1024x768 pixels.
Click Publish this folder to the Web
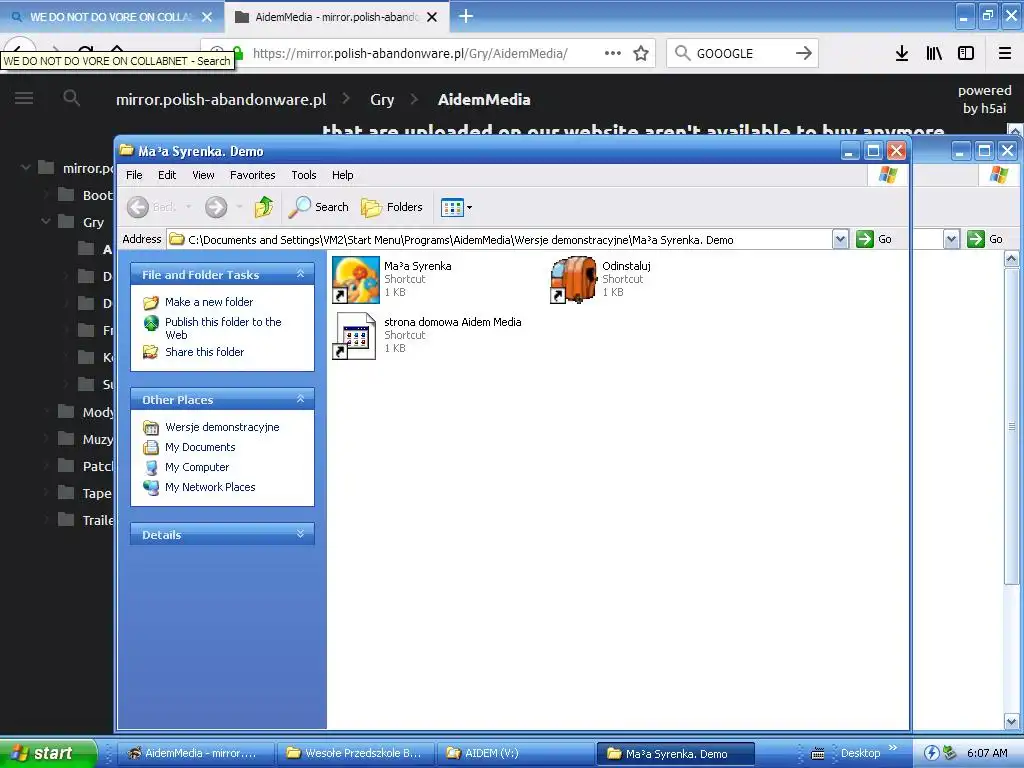point(223,328)
